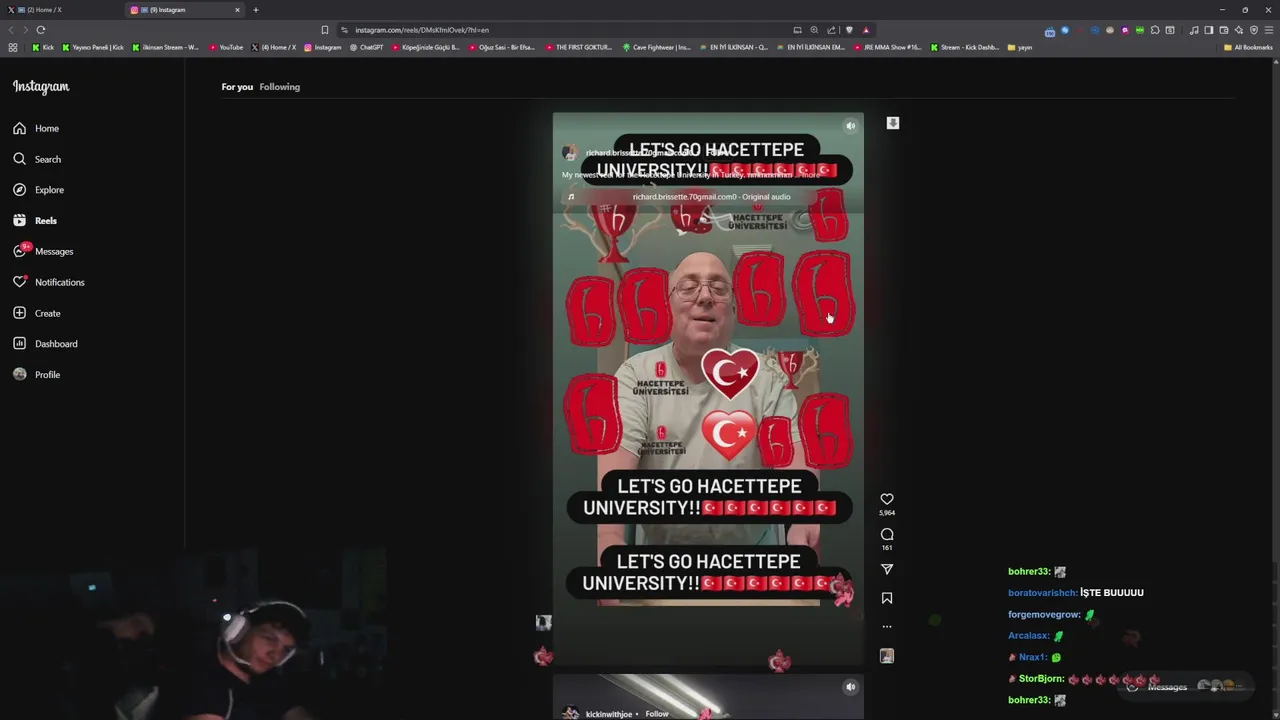
Task: Go back in the browser
Action: tap(11, 30)
